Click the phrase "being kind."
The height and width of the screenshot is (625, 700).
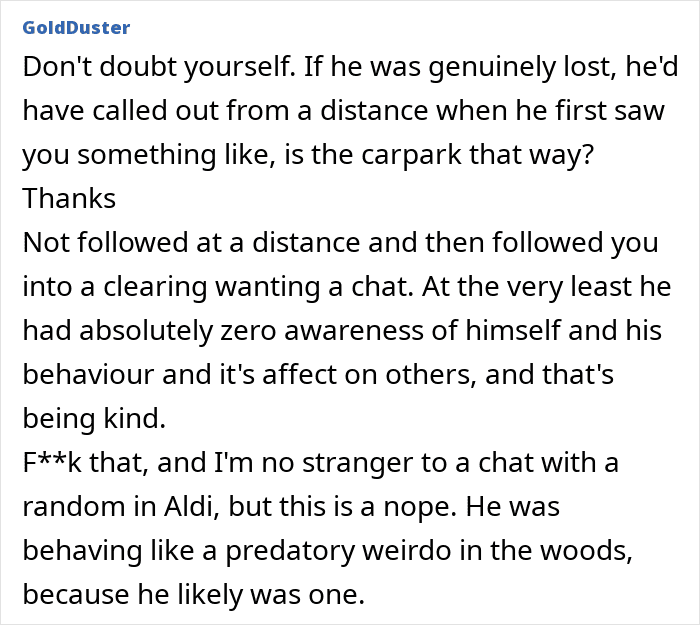pos(94,419)
